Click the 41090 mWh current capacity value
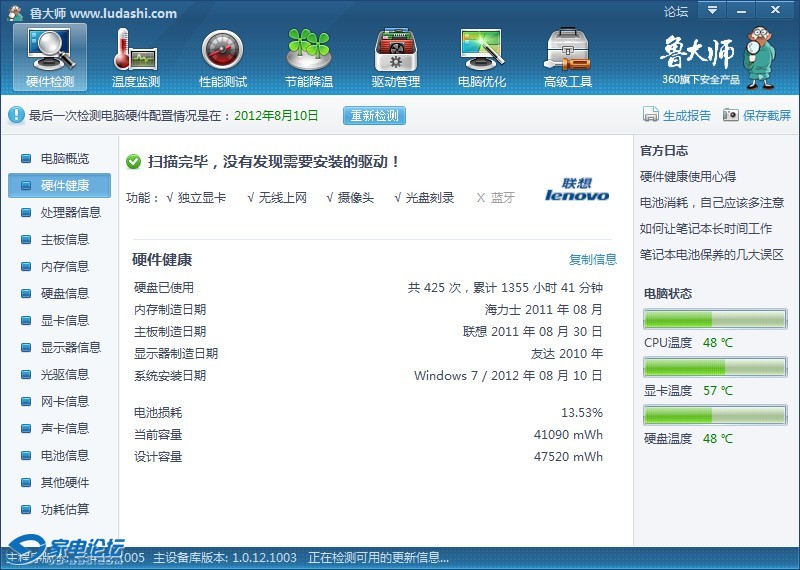 (568, 435)
